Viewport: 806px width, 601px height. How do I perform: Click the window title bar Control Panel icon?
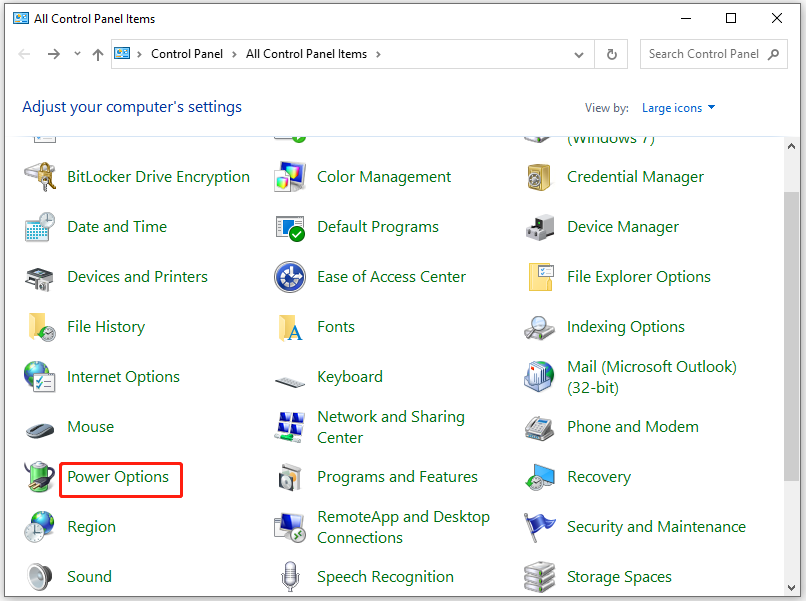(21, 19)
